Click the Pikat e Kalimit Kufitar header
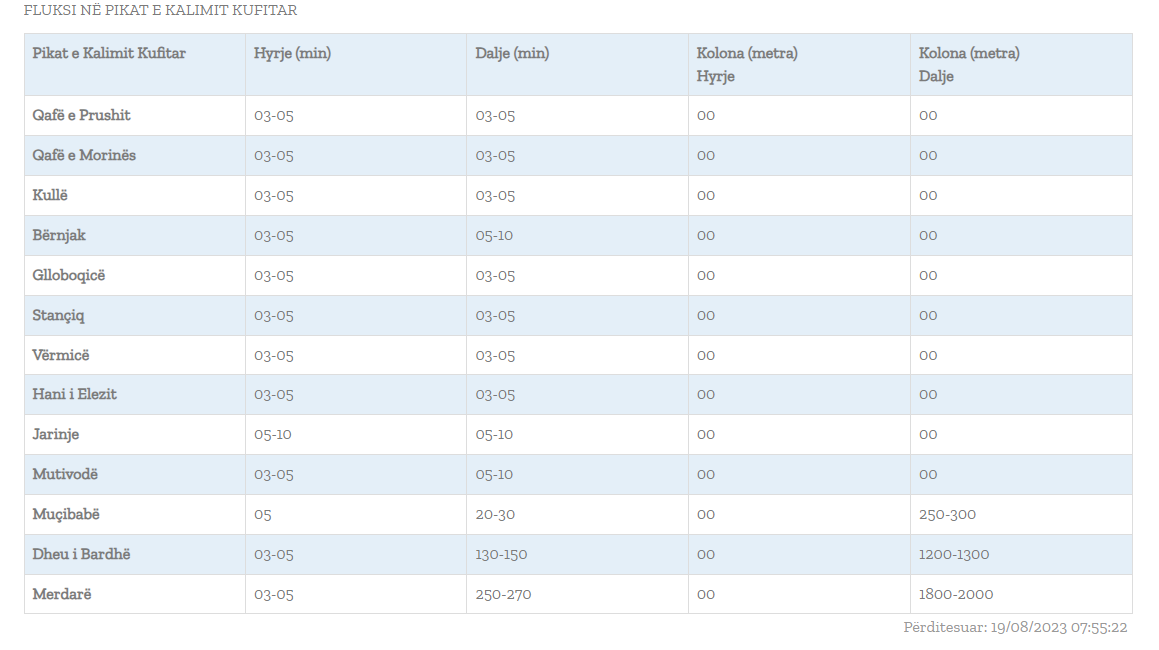 pos(109,54)
